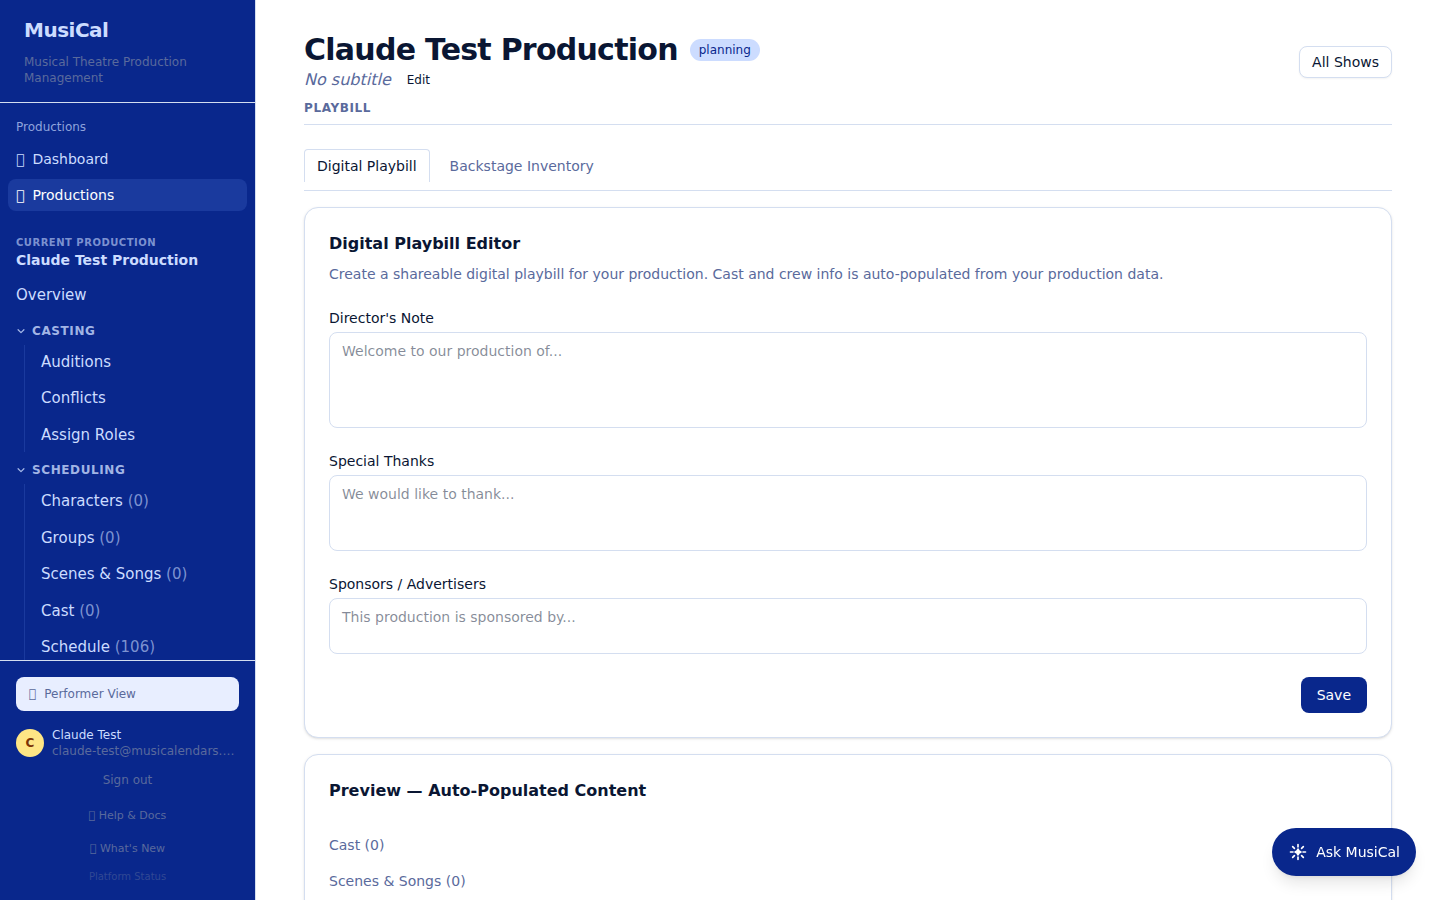
Task: Open Auditions under Casting
Action: [76, 362]
